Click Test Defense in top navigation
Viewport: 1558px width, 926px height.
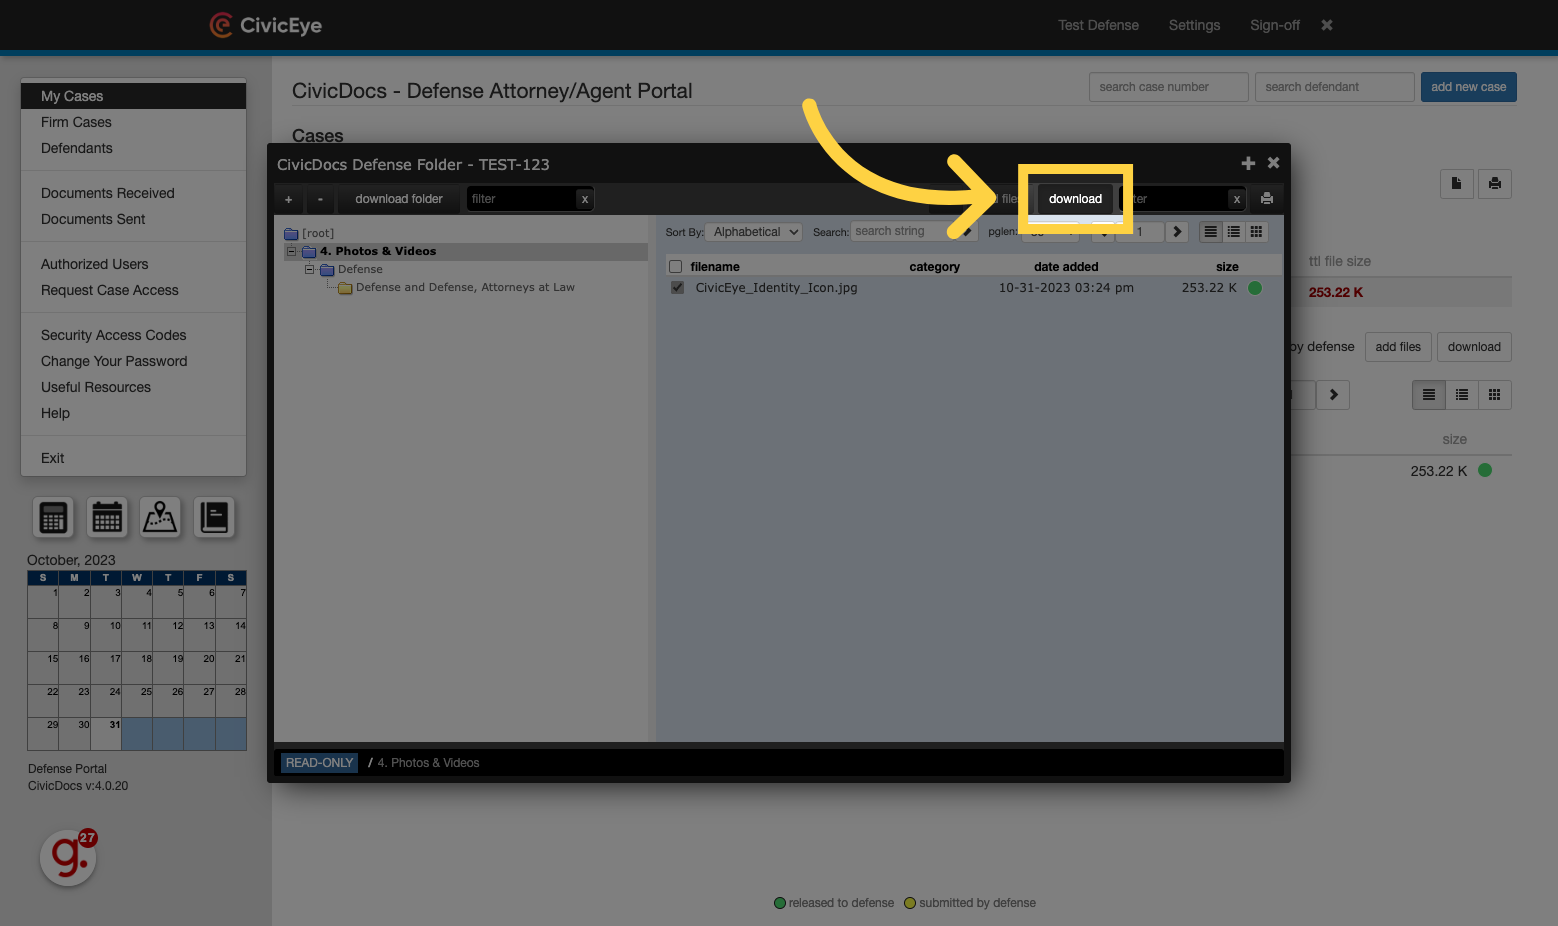1098,25
